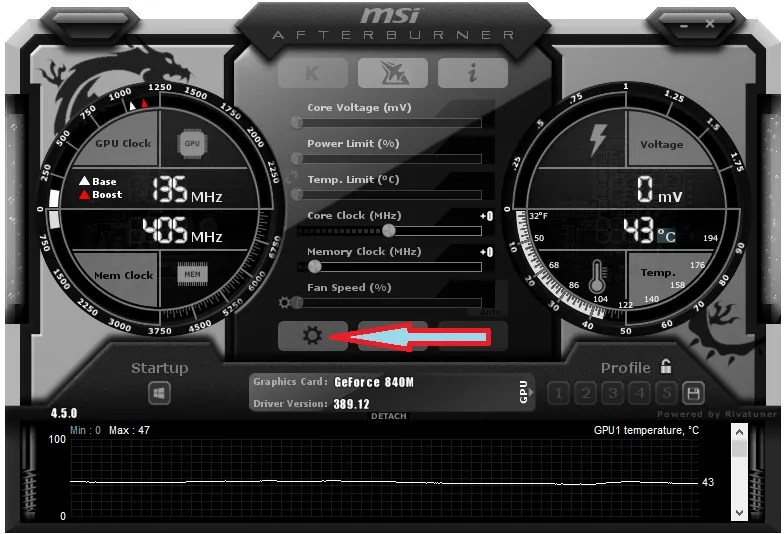Select profile slot 4
The image size is (784, 534).
click(x=640, y=394)
